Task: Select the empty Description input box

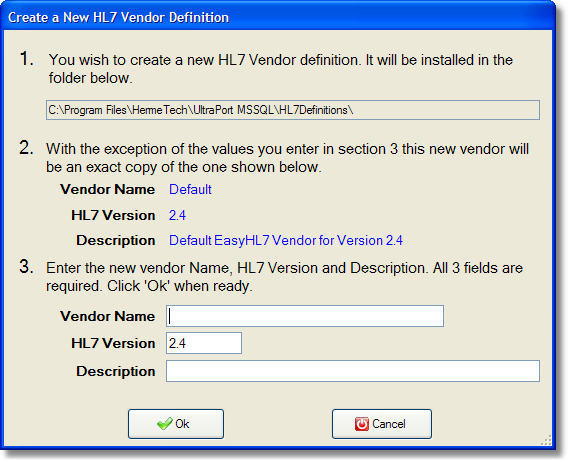Action: (353, 371)
